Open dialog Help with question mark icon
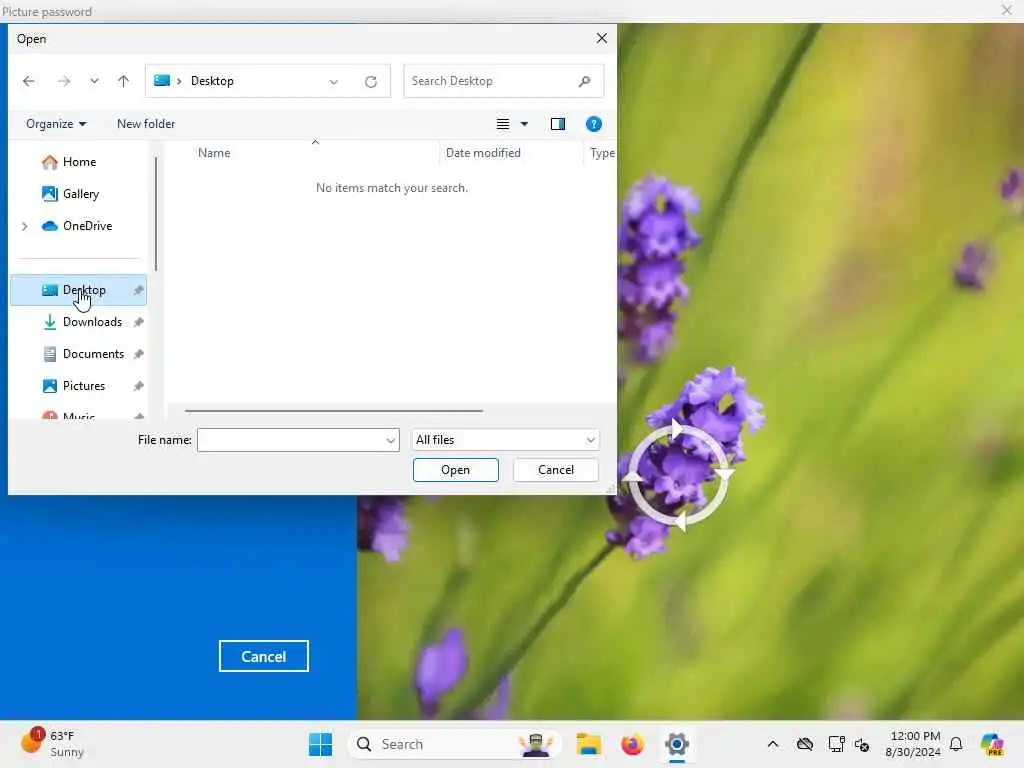Image resolution: width=1024 pixels, height=768 pixels. (594, 124)
